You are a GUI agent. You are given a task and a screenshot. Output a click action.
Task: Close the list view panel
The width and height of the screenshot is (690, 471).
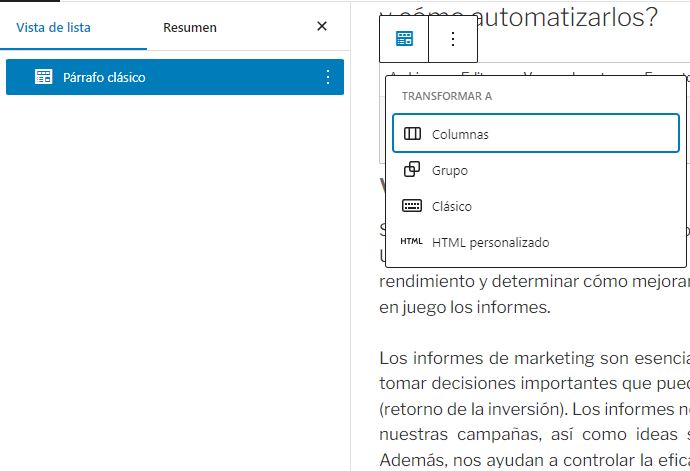point(322,27)
